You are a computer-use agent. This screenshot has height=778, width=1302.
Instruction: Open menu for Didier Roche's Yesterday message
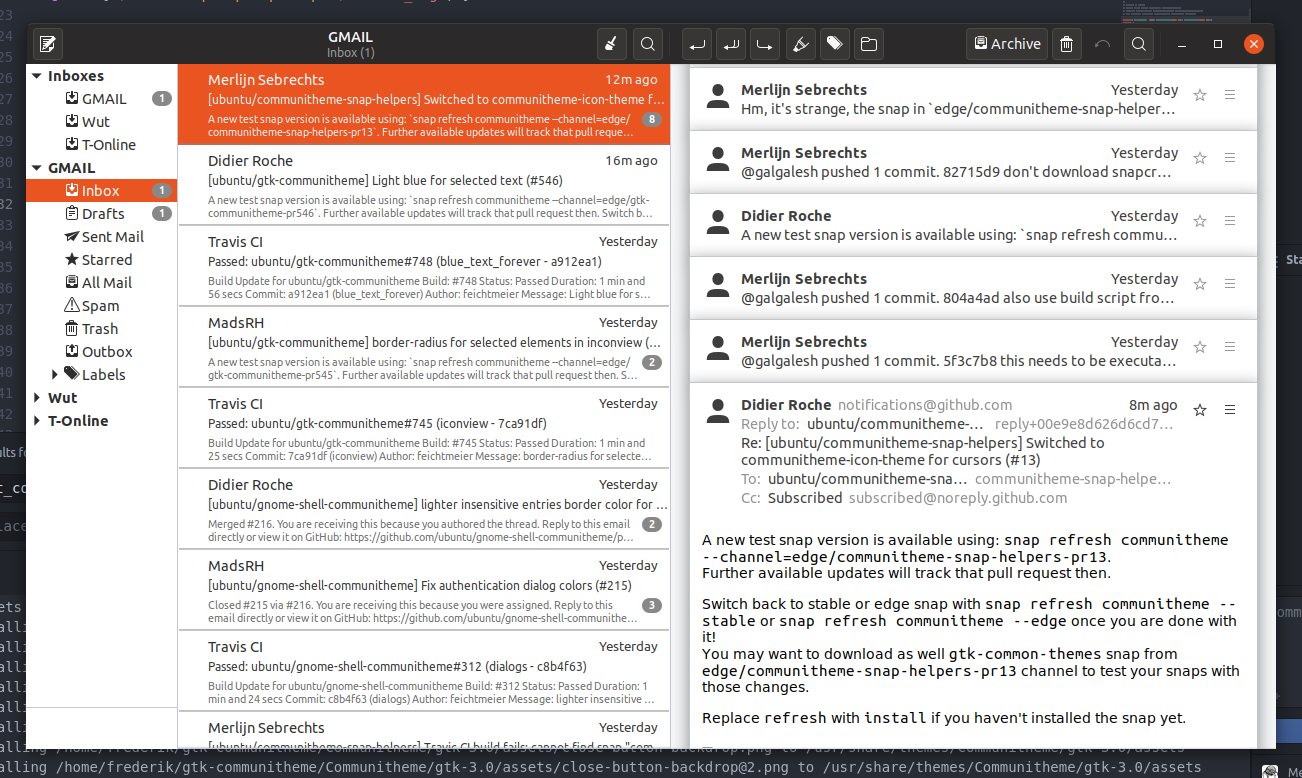point(1230,221)
